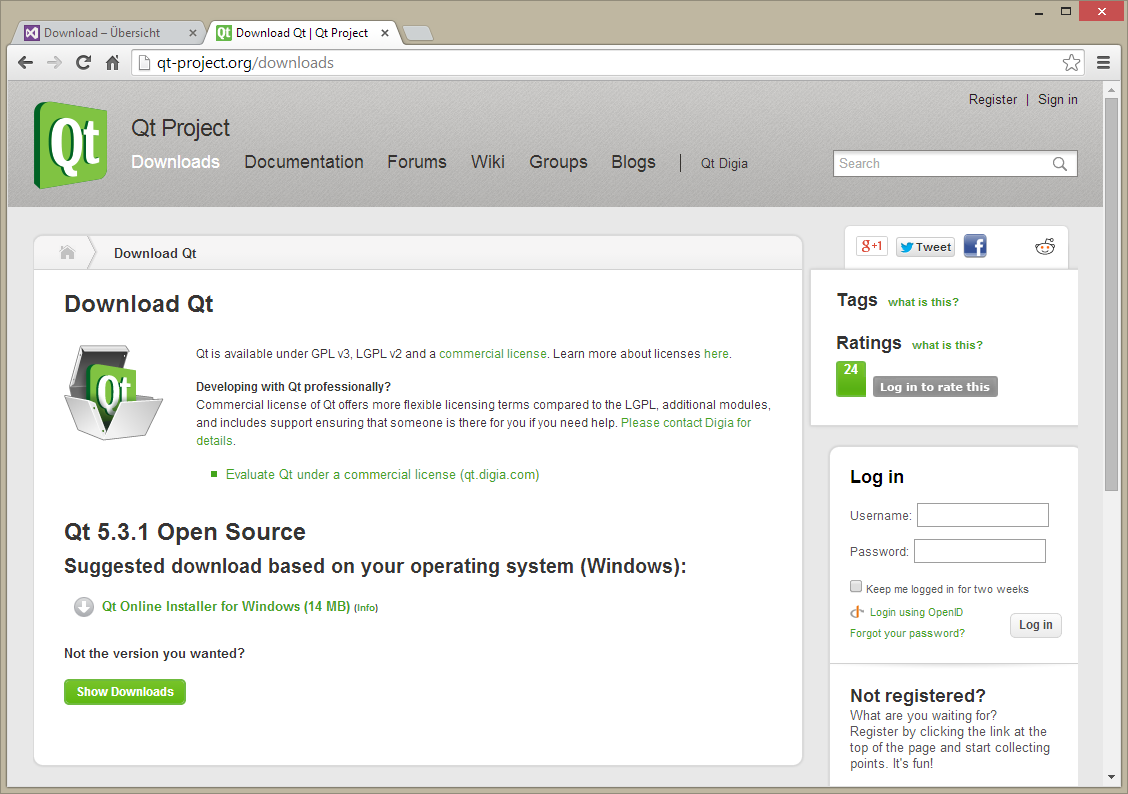Click the (Info) link beside the installer

tap(365, 608)
